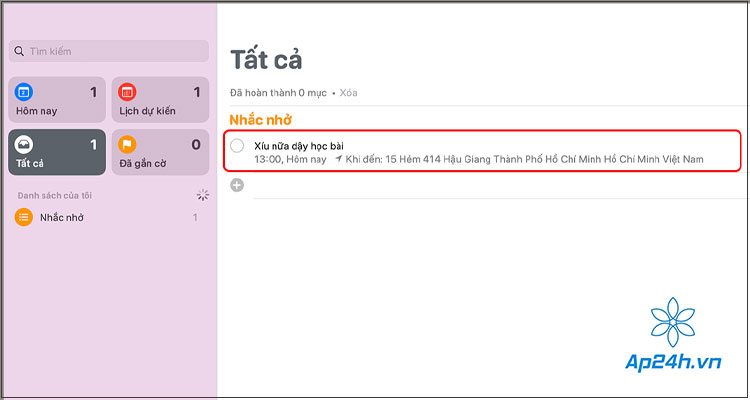This screenshot has width=750, height=400.
Task: Click the Tìm kiếm search field
Action: 109,51
